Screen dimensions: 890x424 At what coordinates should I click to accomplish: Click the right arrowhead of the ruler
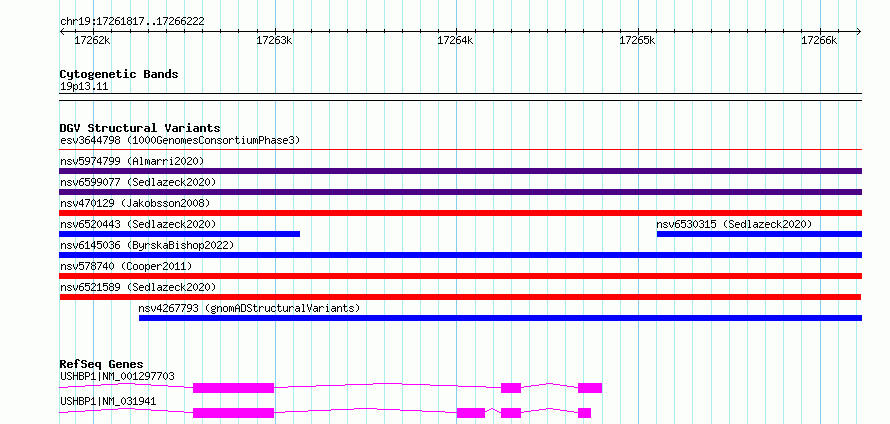[858, 31]
